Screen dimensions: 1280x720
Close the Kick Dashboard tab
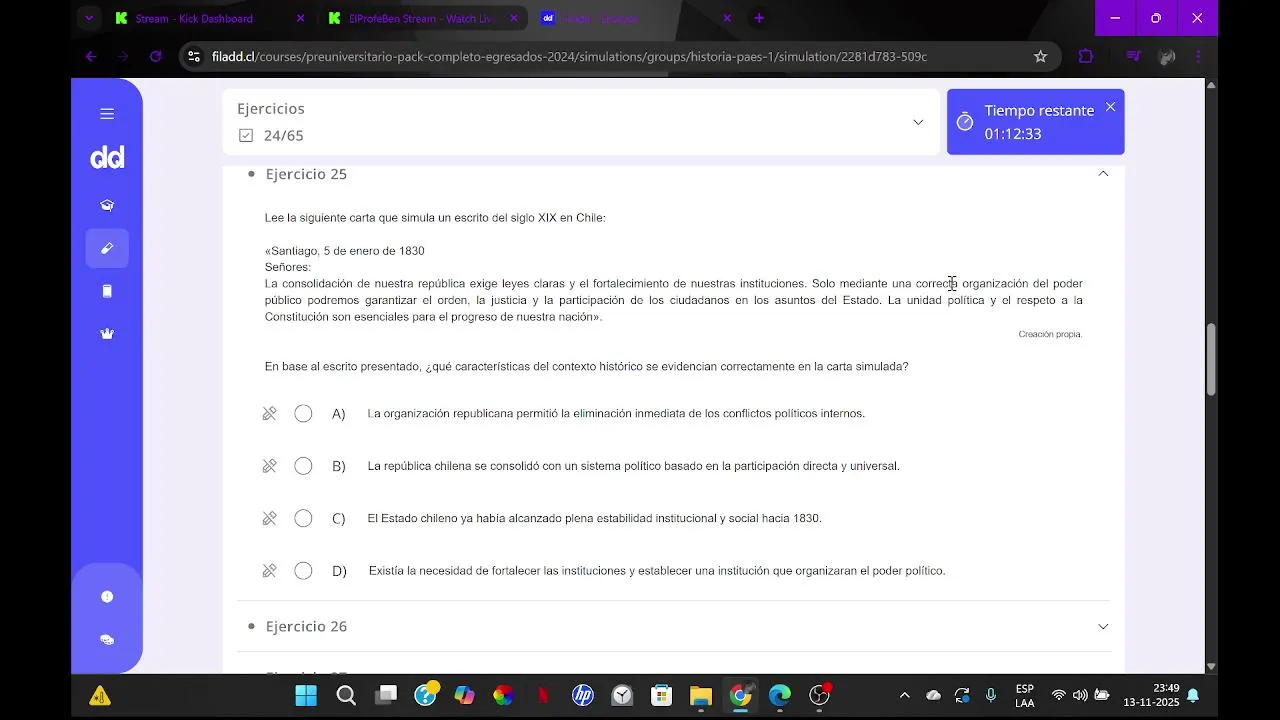coord(300,18)
